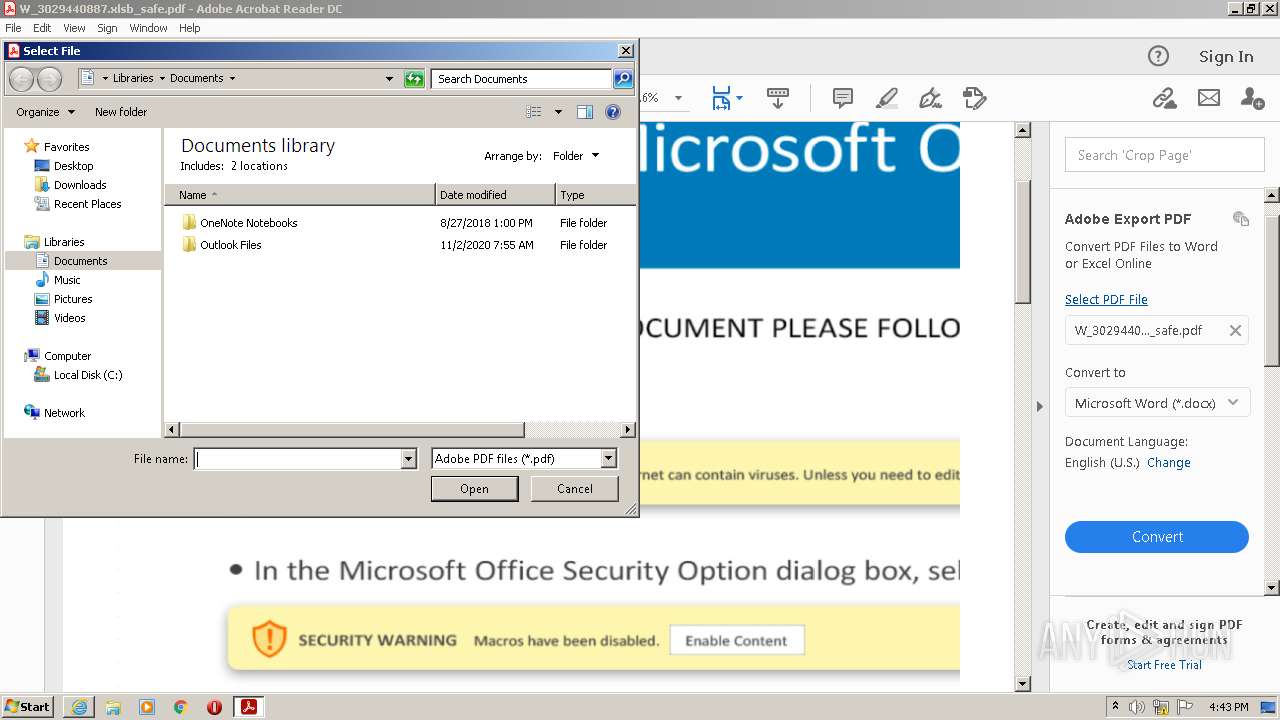Click the Start button

27,707
